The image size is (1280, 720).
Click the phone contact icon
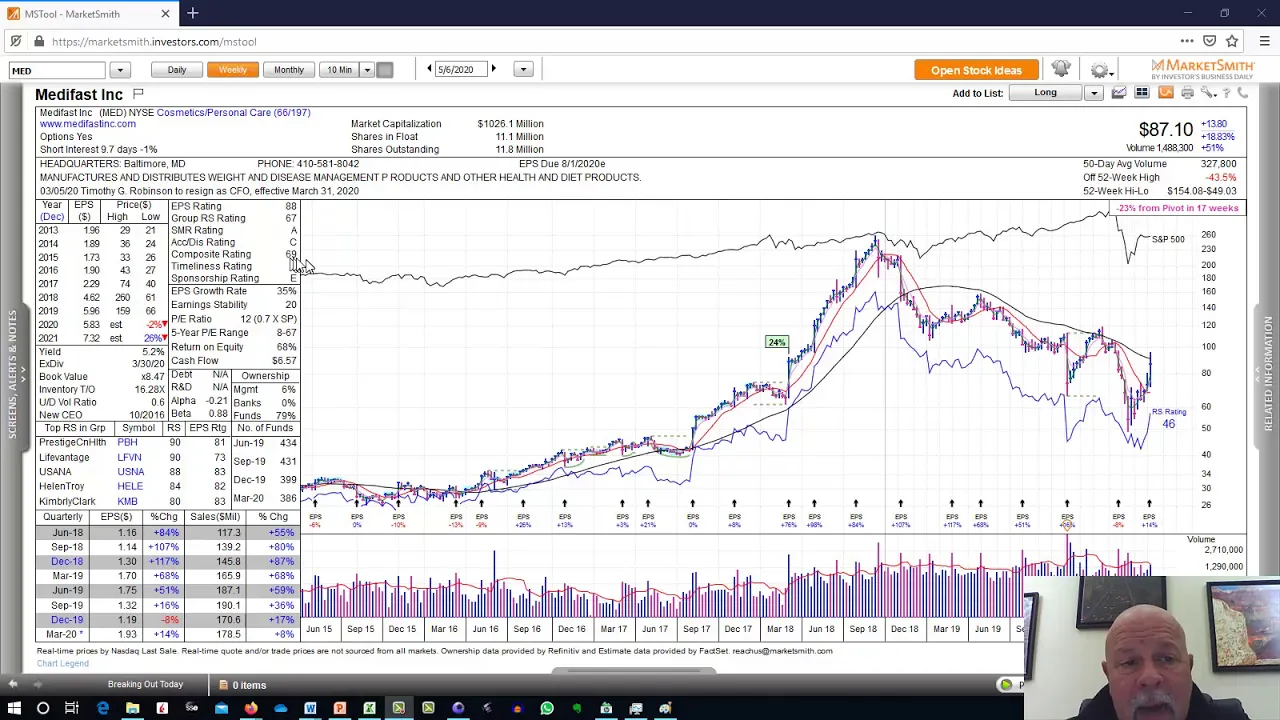(1243, 93)
